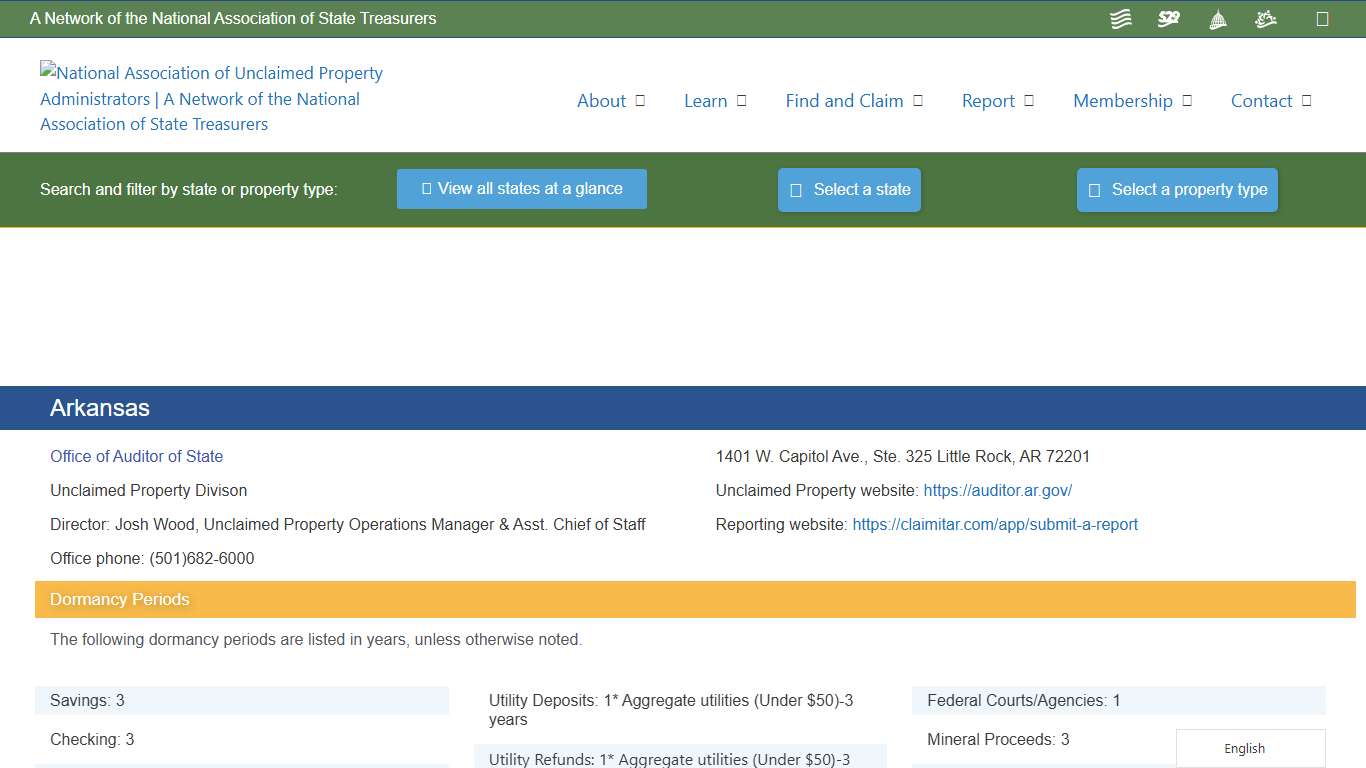Select the Contact menu item
The width and height of the screenshot is (1366, 768).
(x=1261, y=101)
